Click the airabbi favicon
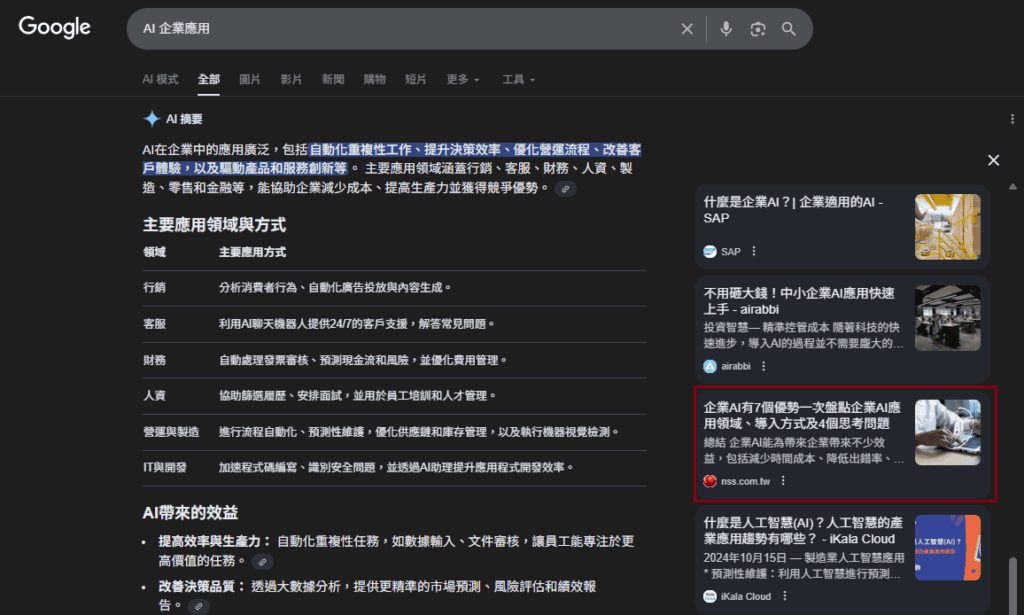Screen dimensions: 1024x615 click(710, 366)
